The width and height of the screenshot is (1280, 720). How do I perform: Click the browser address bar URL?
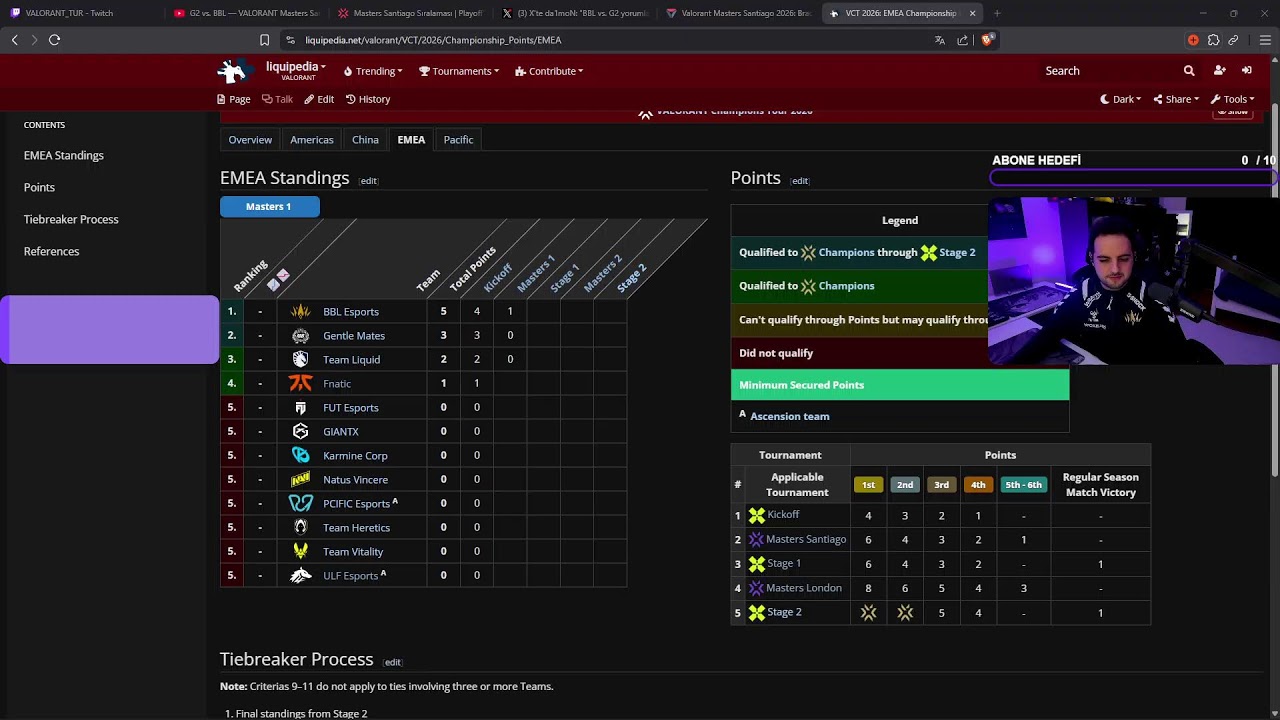433,40
